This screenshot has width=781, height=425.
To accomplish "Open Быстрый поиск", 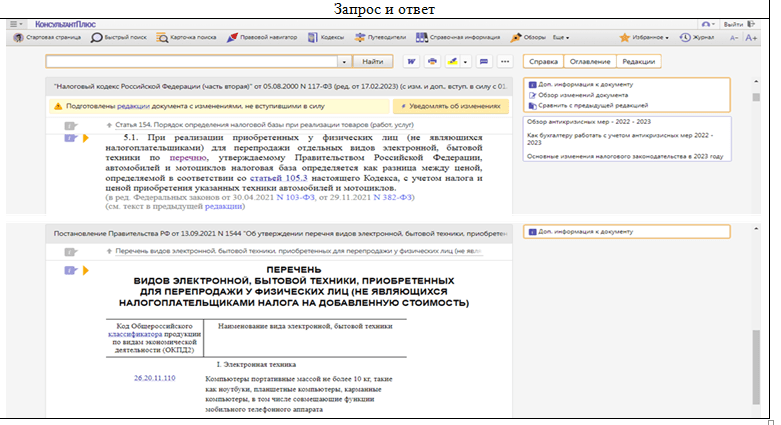I will 119,37.
